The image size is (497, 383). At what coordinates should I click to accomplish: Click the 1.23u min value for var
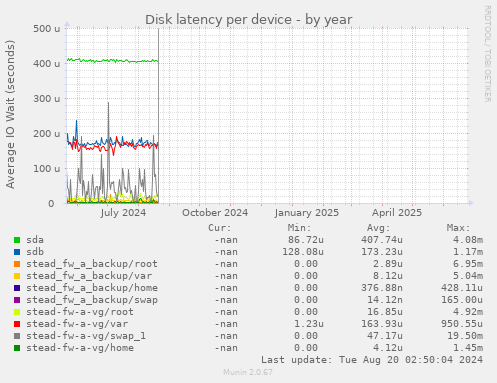click(309, 324)
